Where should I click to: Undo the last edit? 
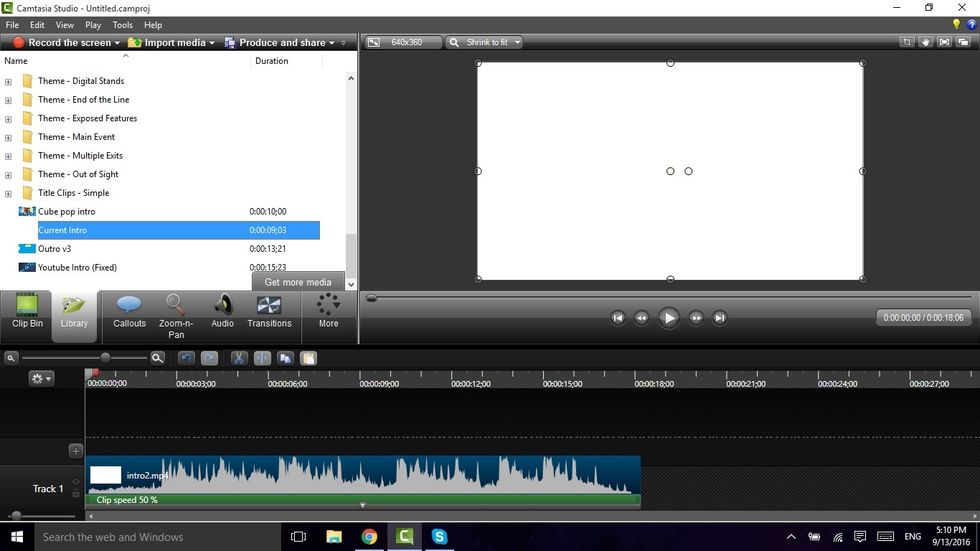click(x=186, y=358)
